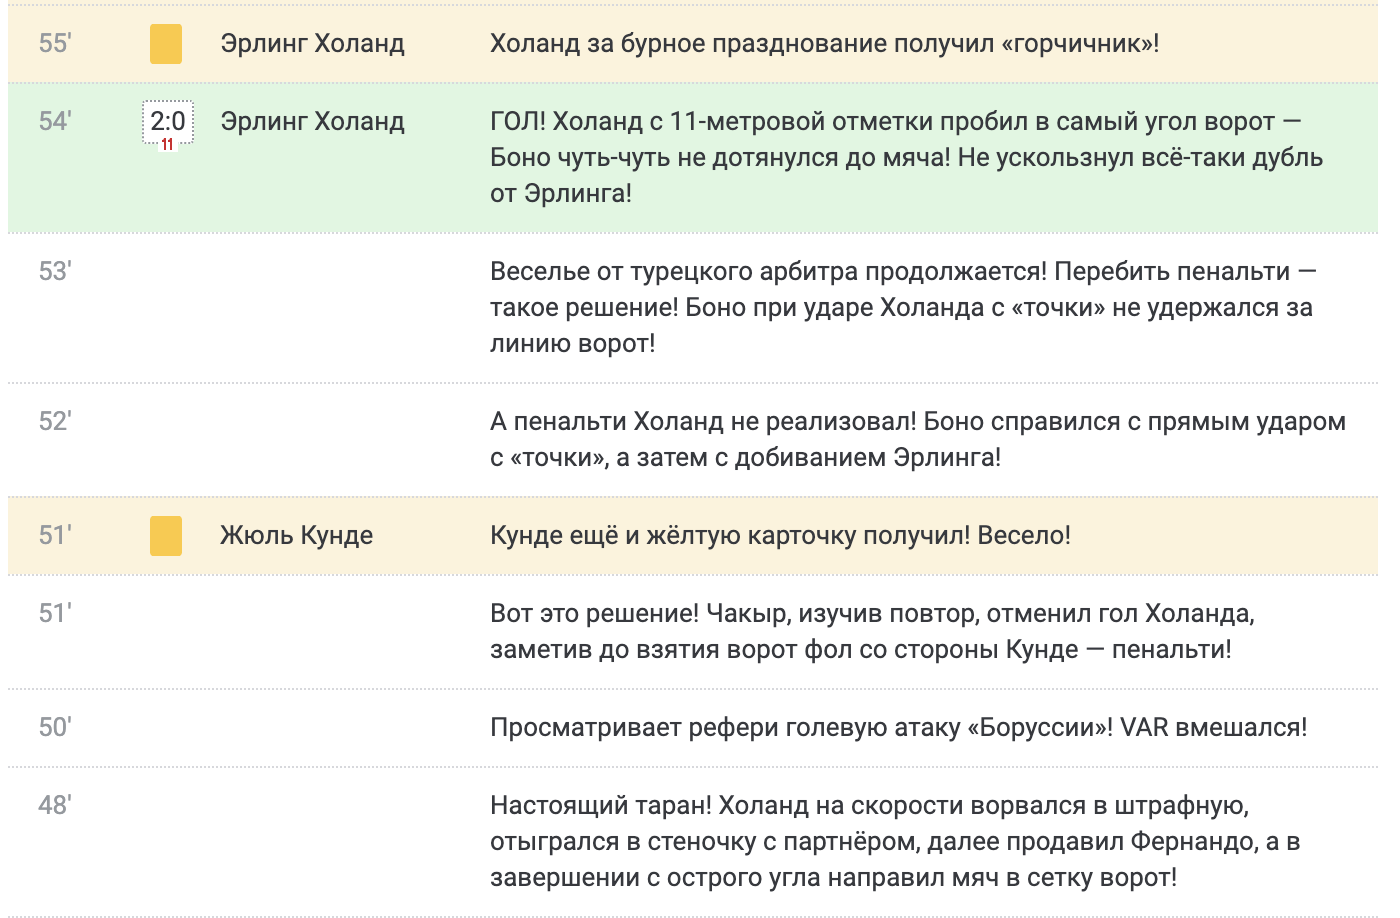Click the yellow card icon next to Жюль Кунде

tap(166, 536)
